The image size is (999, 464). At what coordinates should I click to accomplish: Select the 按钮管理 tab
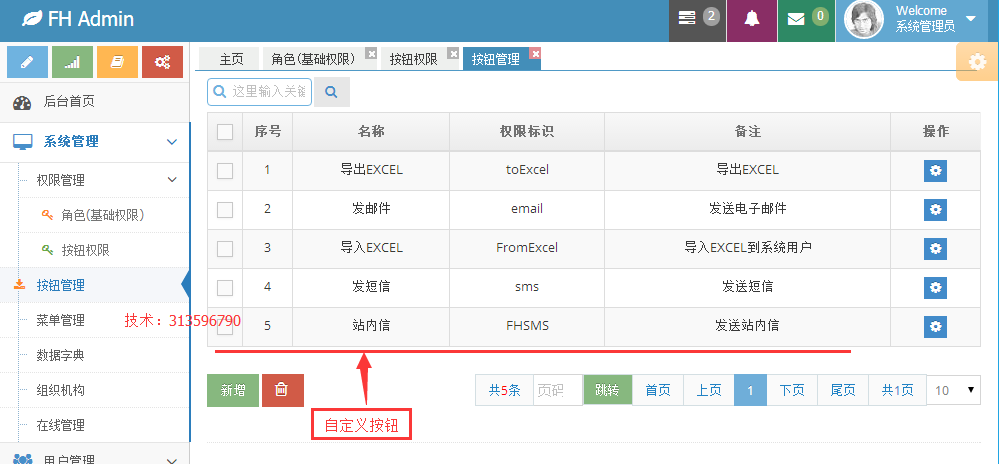(x=496, y=59)
